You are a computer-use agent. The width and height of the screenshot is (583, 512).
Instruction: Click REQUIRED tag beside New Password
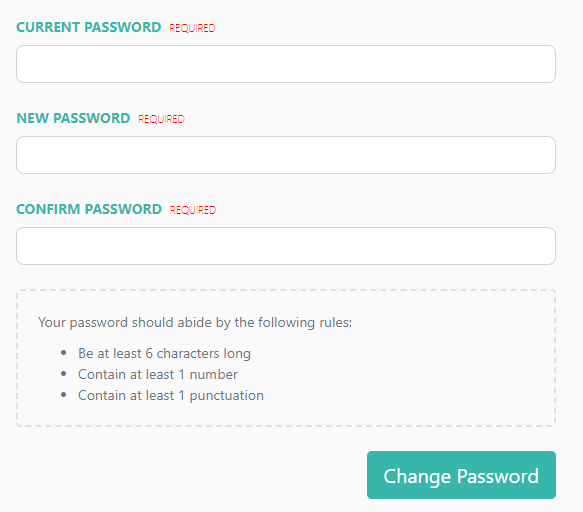(x=161, y=119)
